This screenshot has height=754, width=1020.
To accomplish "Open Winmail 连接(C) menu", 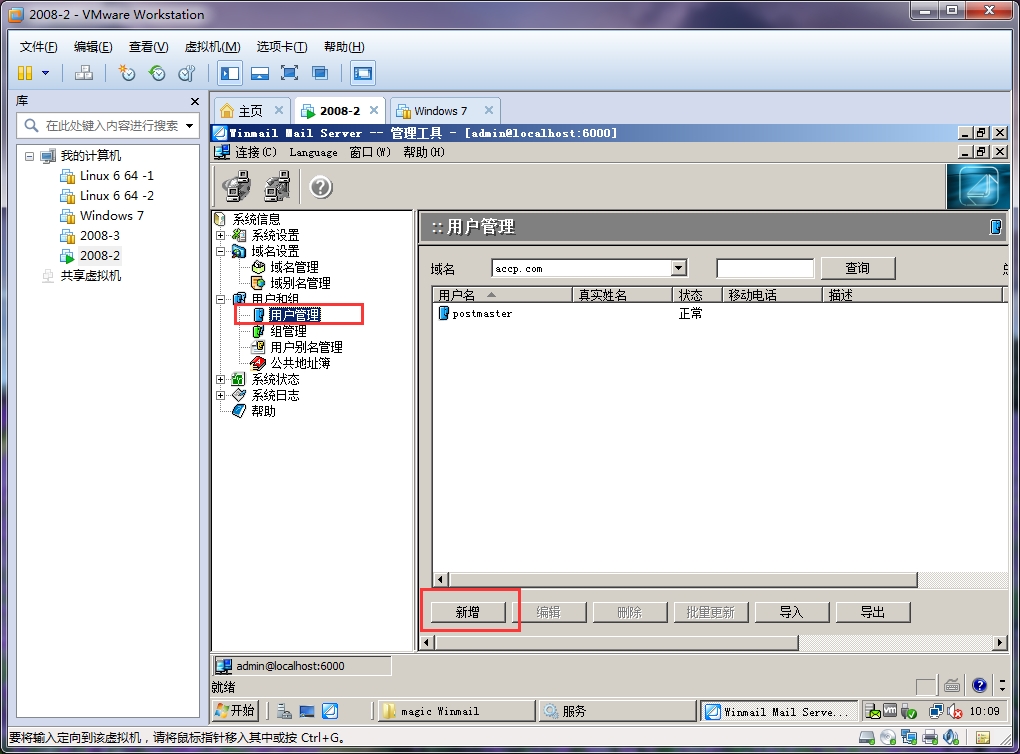I will pyautogui.click(x=256, y=152).
